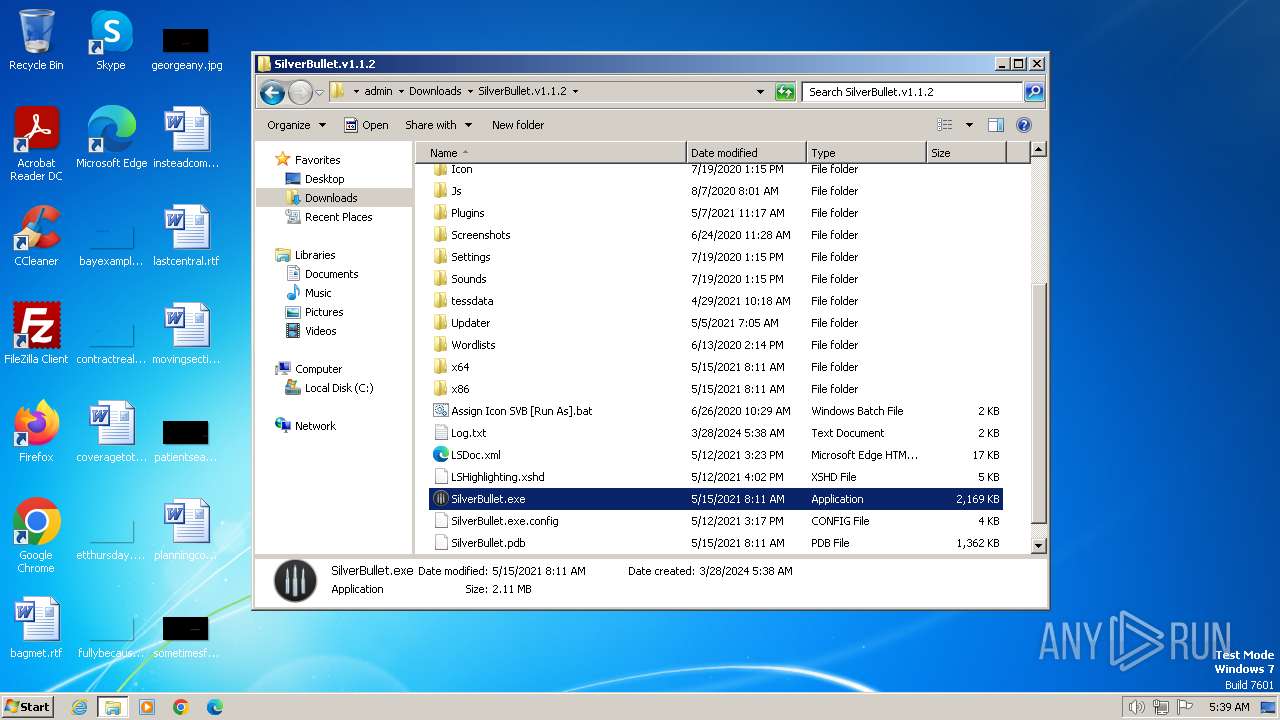1280x720 pixels.
Task: Expand the SilverBullet.v1.1.2 breadcrumb arrow
Action: pos(575,91)
